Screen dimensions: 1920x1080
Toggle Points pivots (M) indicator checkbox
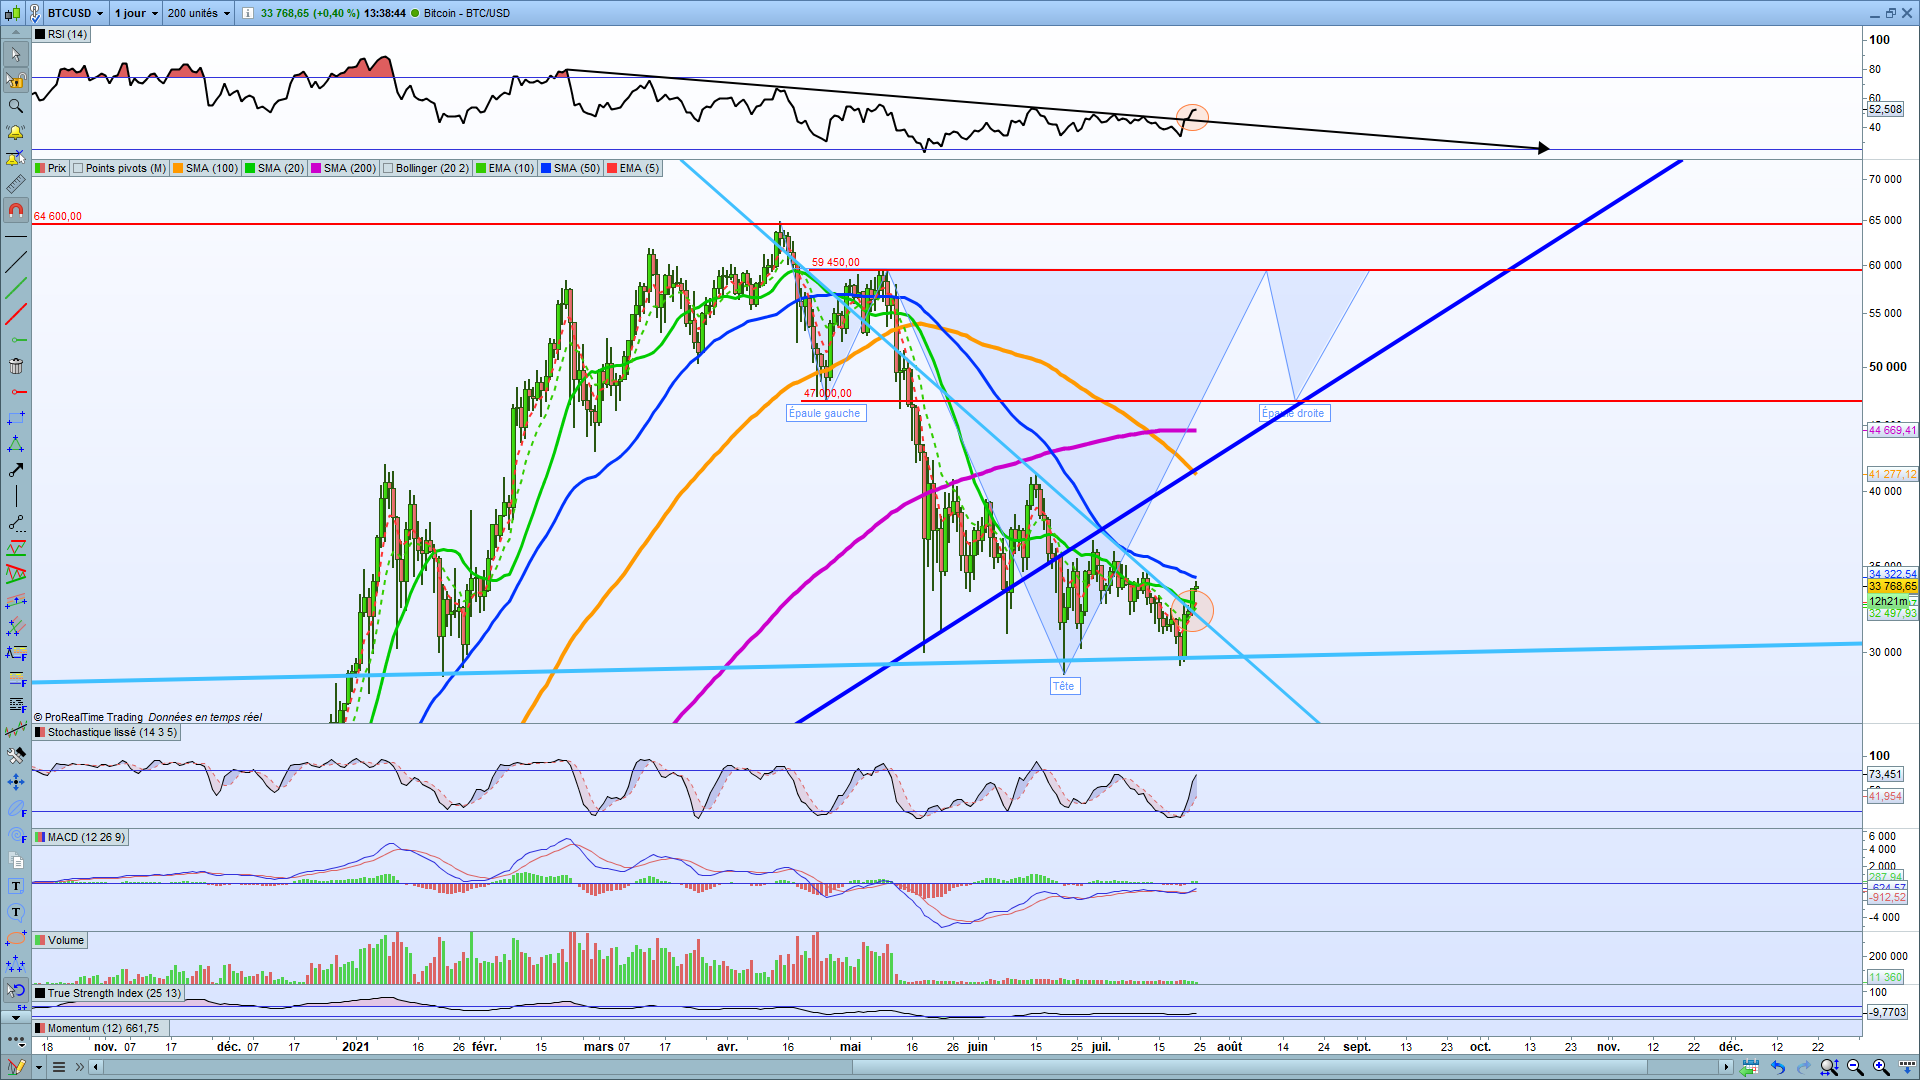(78, 168)
